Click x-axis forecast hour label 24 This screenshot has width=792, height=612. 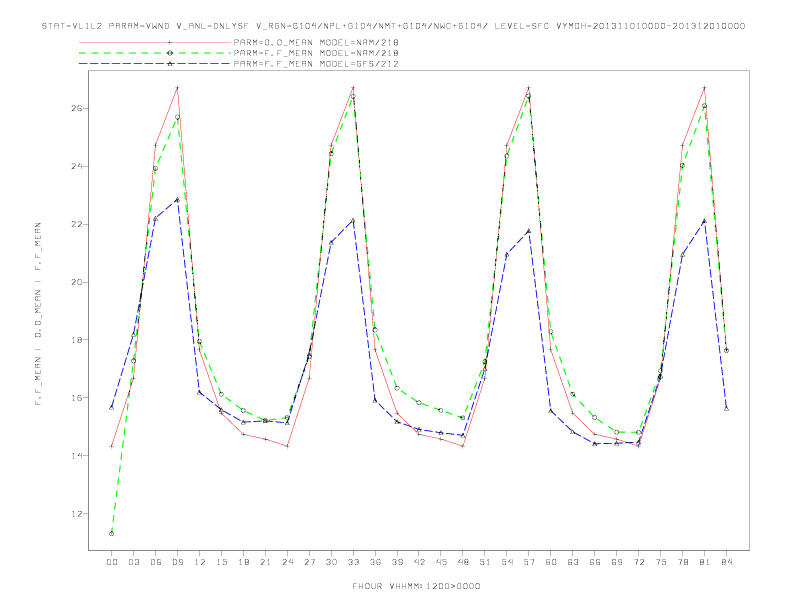pos(287,562)
